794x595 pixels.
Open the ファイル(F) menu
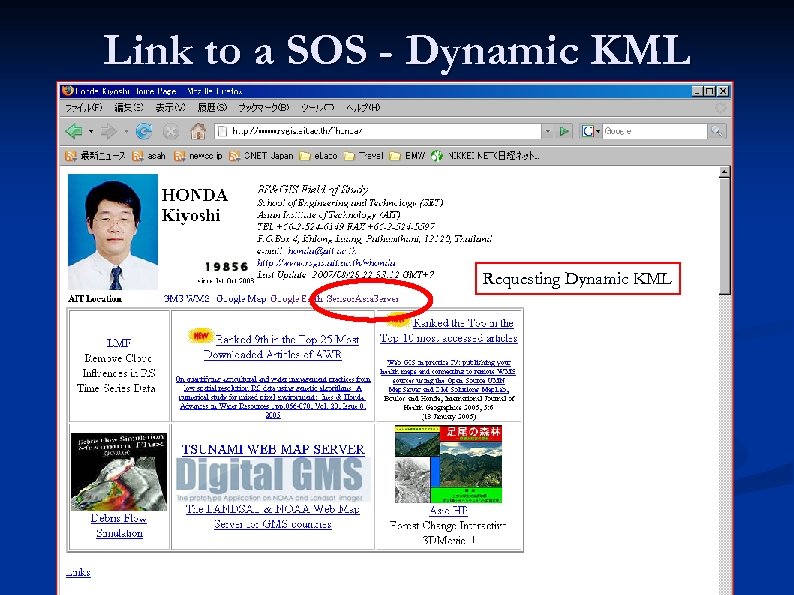[x=84, y=107]
